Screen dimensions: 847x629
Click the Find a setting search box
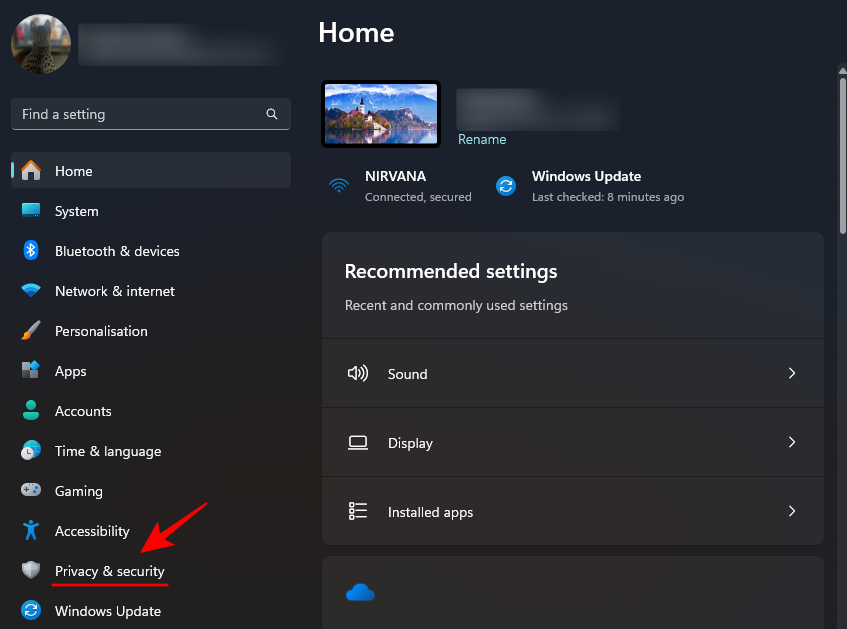(151, 114)
